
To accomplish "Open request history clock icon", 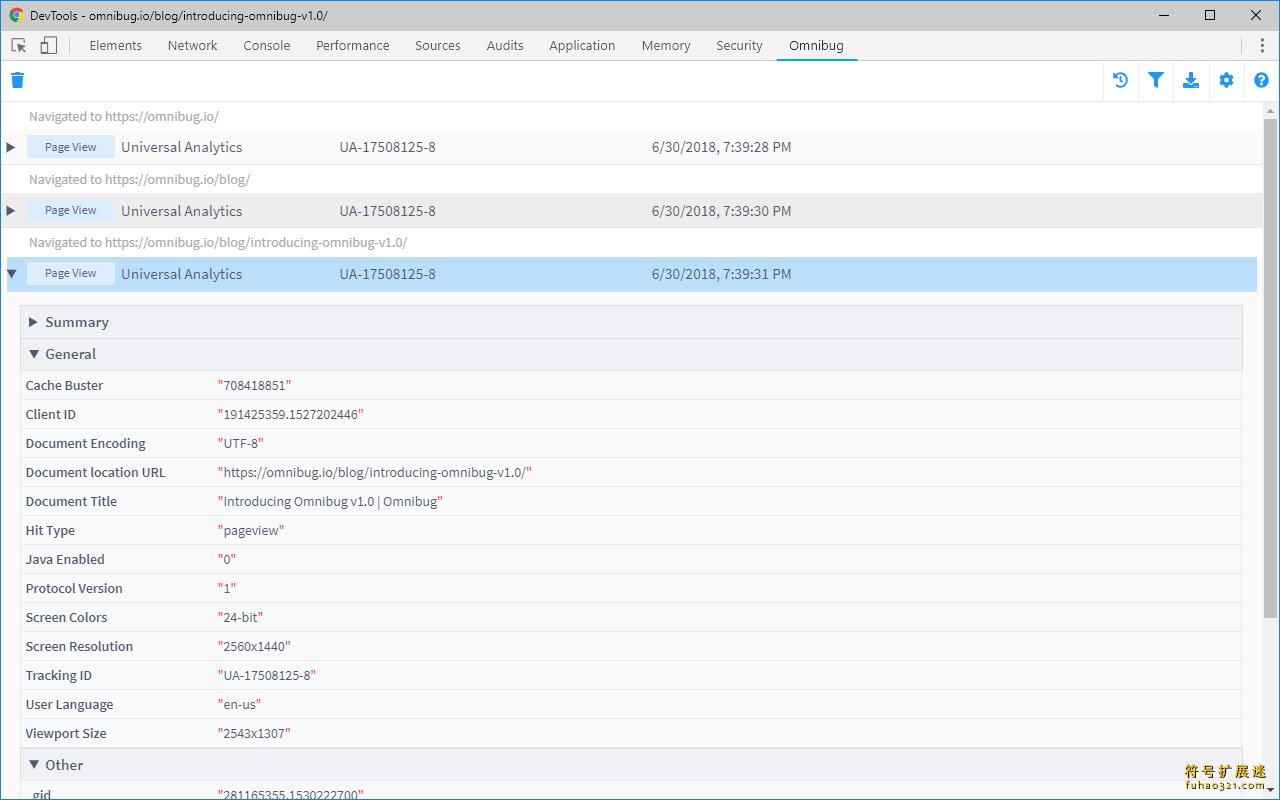I will click(x=1120, y=81).
